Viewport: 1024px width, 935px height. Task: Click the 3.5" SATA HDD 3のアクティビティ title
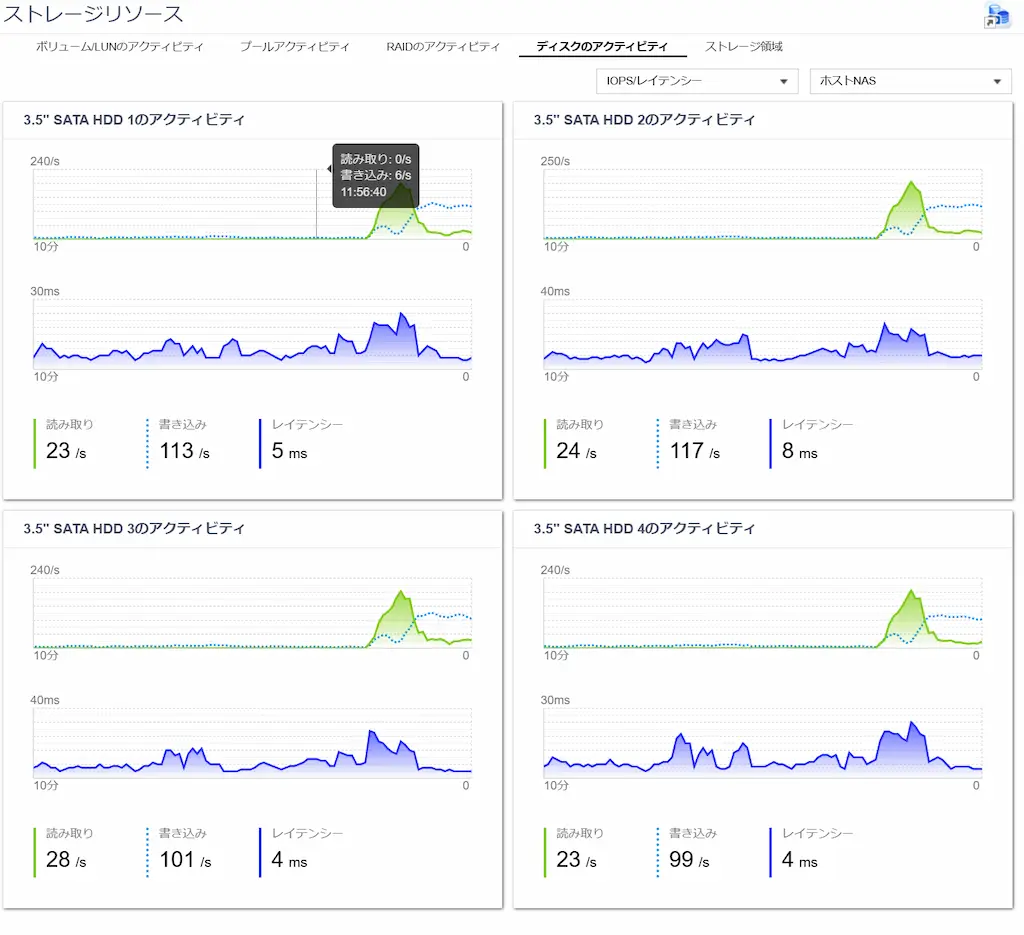pos(134,528)
